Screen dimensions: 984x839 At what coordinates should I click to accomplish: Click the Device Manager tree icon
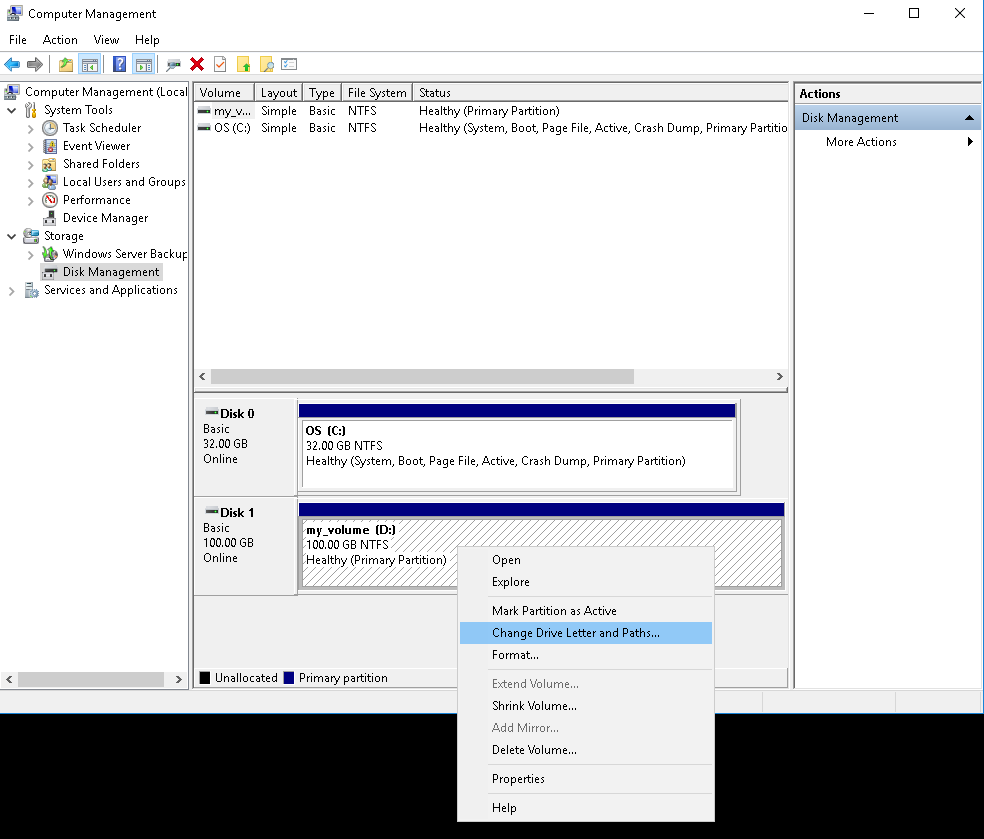click(50, 218)
